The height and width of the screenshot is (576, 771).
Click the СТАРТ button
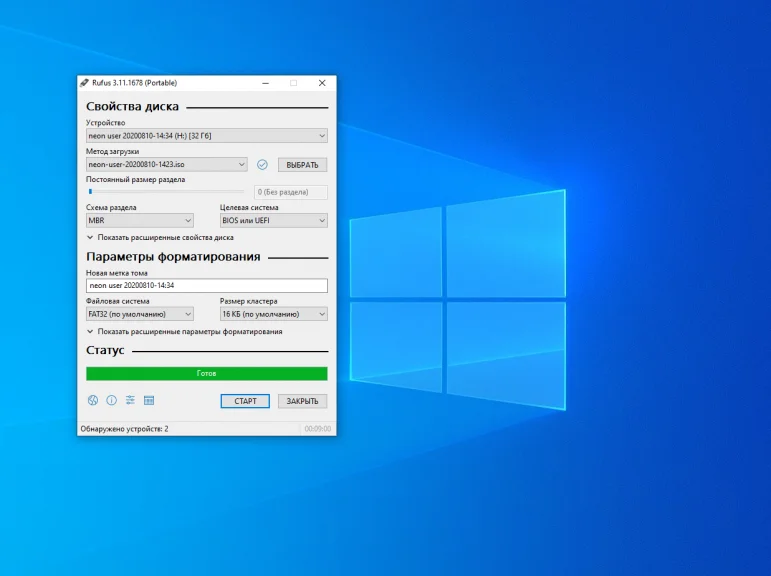[x=245, y=401]
